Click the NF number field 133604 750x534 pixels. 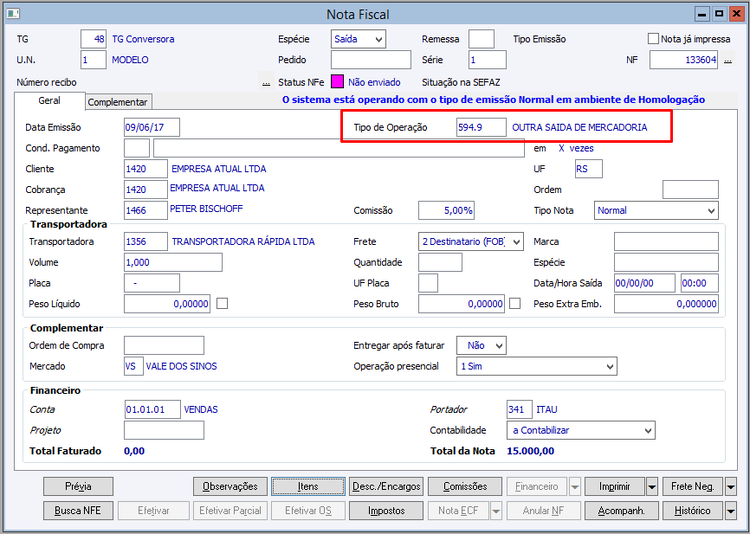684,60
